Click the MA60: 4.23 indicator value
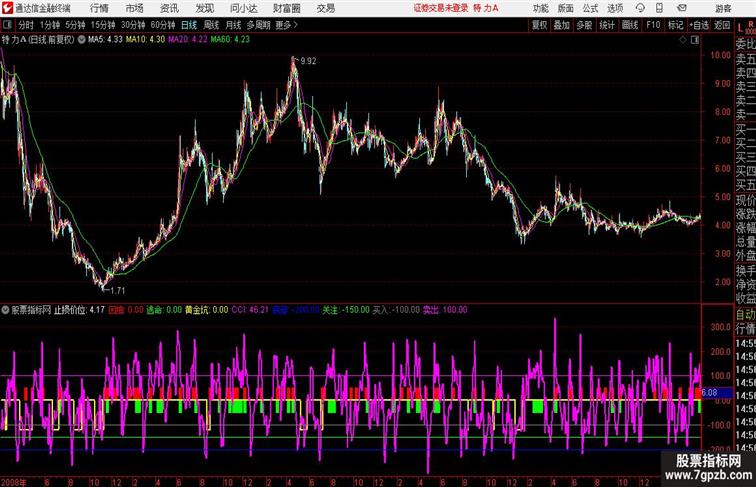Viewport: 756px width, 487px height. (230, 40)
